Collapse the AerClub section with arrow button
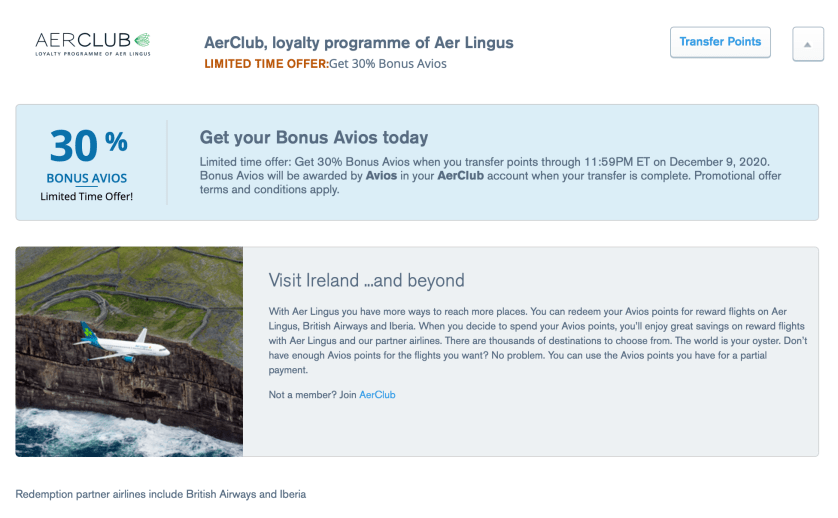The image size is (838, 518). coord(807,44)
